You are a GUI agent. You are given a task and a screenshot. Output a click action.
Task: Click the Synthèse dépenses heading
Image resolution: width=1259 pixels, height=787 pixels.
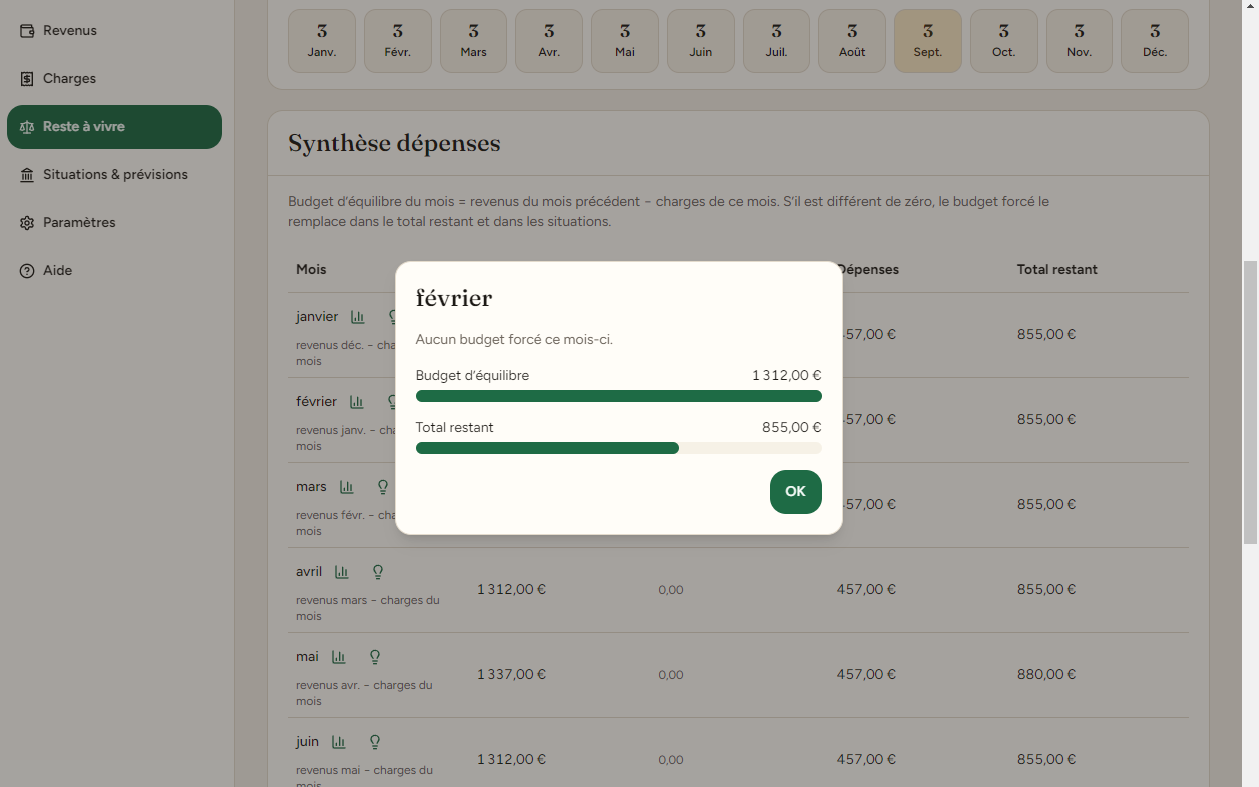point(394,143)
